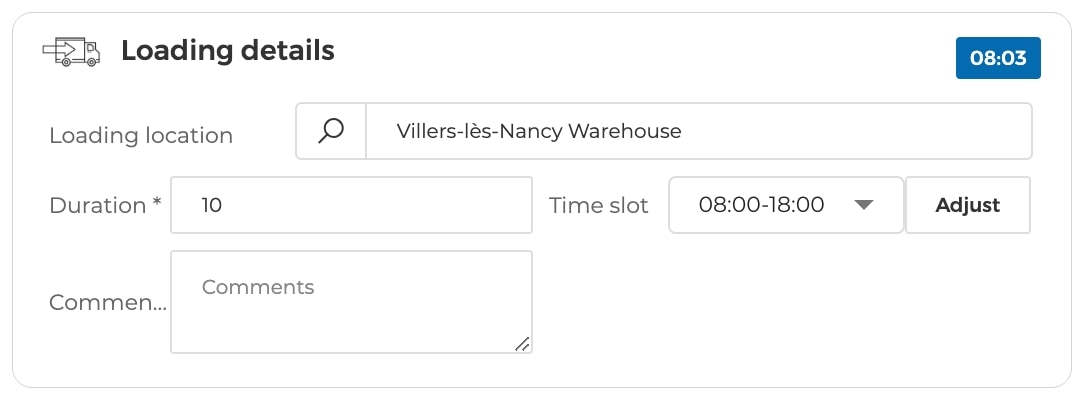
Task: Click inside the Comments text area
Action: point(351,302)
